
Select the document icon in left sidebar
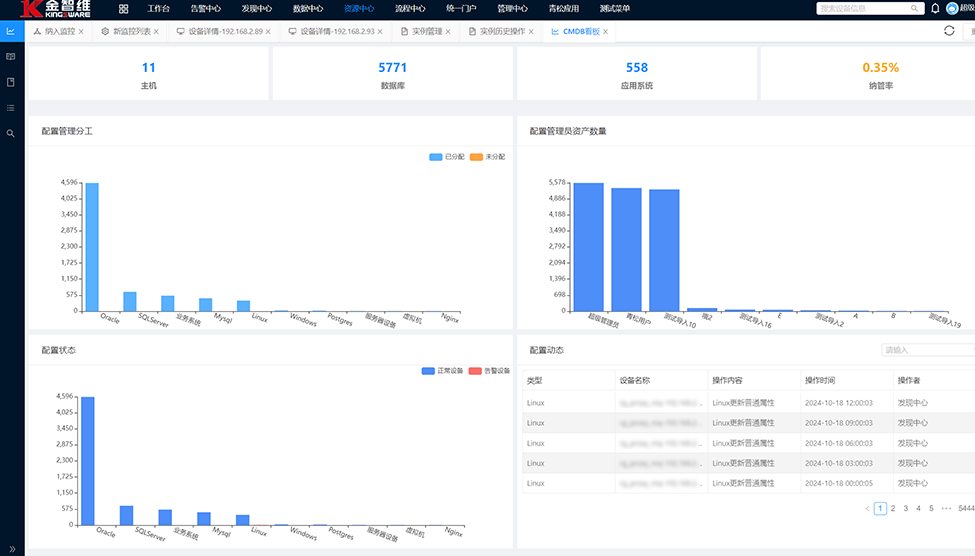(11, 82)
